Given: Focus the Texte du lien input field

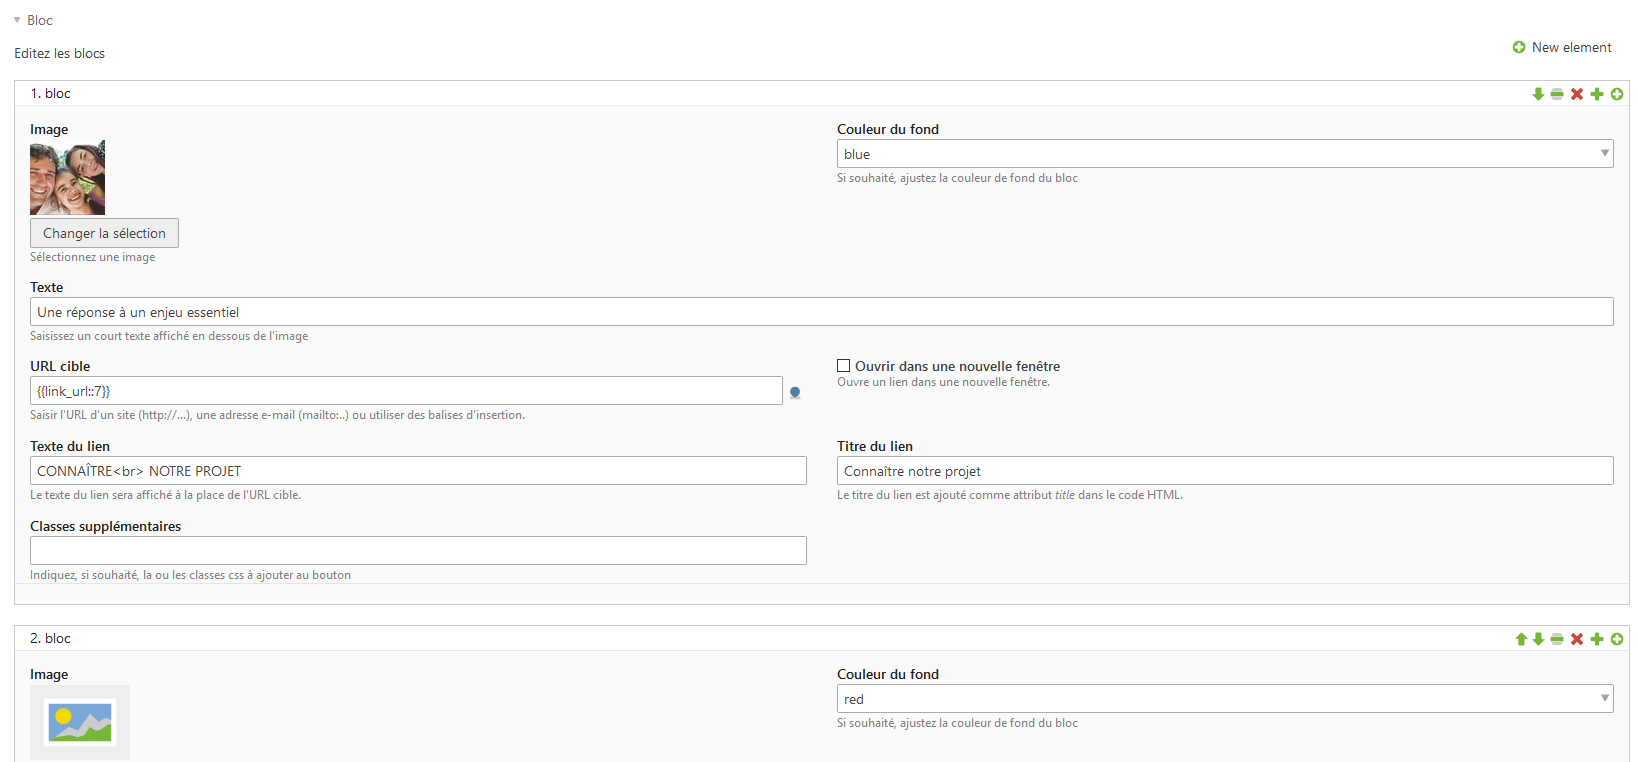Looking at the screenshot, I should click(x=418, y=471).
